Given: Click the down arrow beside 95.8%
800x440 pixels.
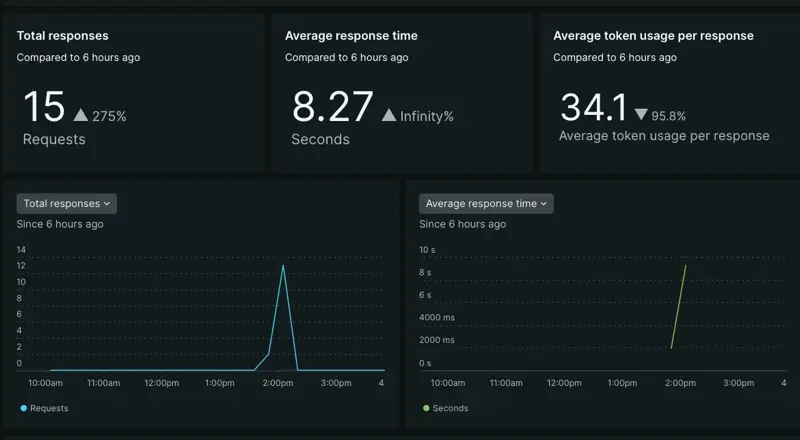Looking at the screenshot, I should [641, 116].
